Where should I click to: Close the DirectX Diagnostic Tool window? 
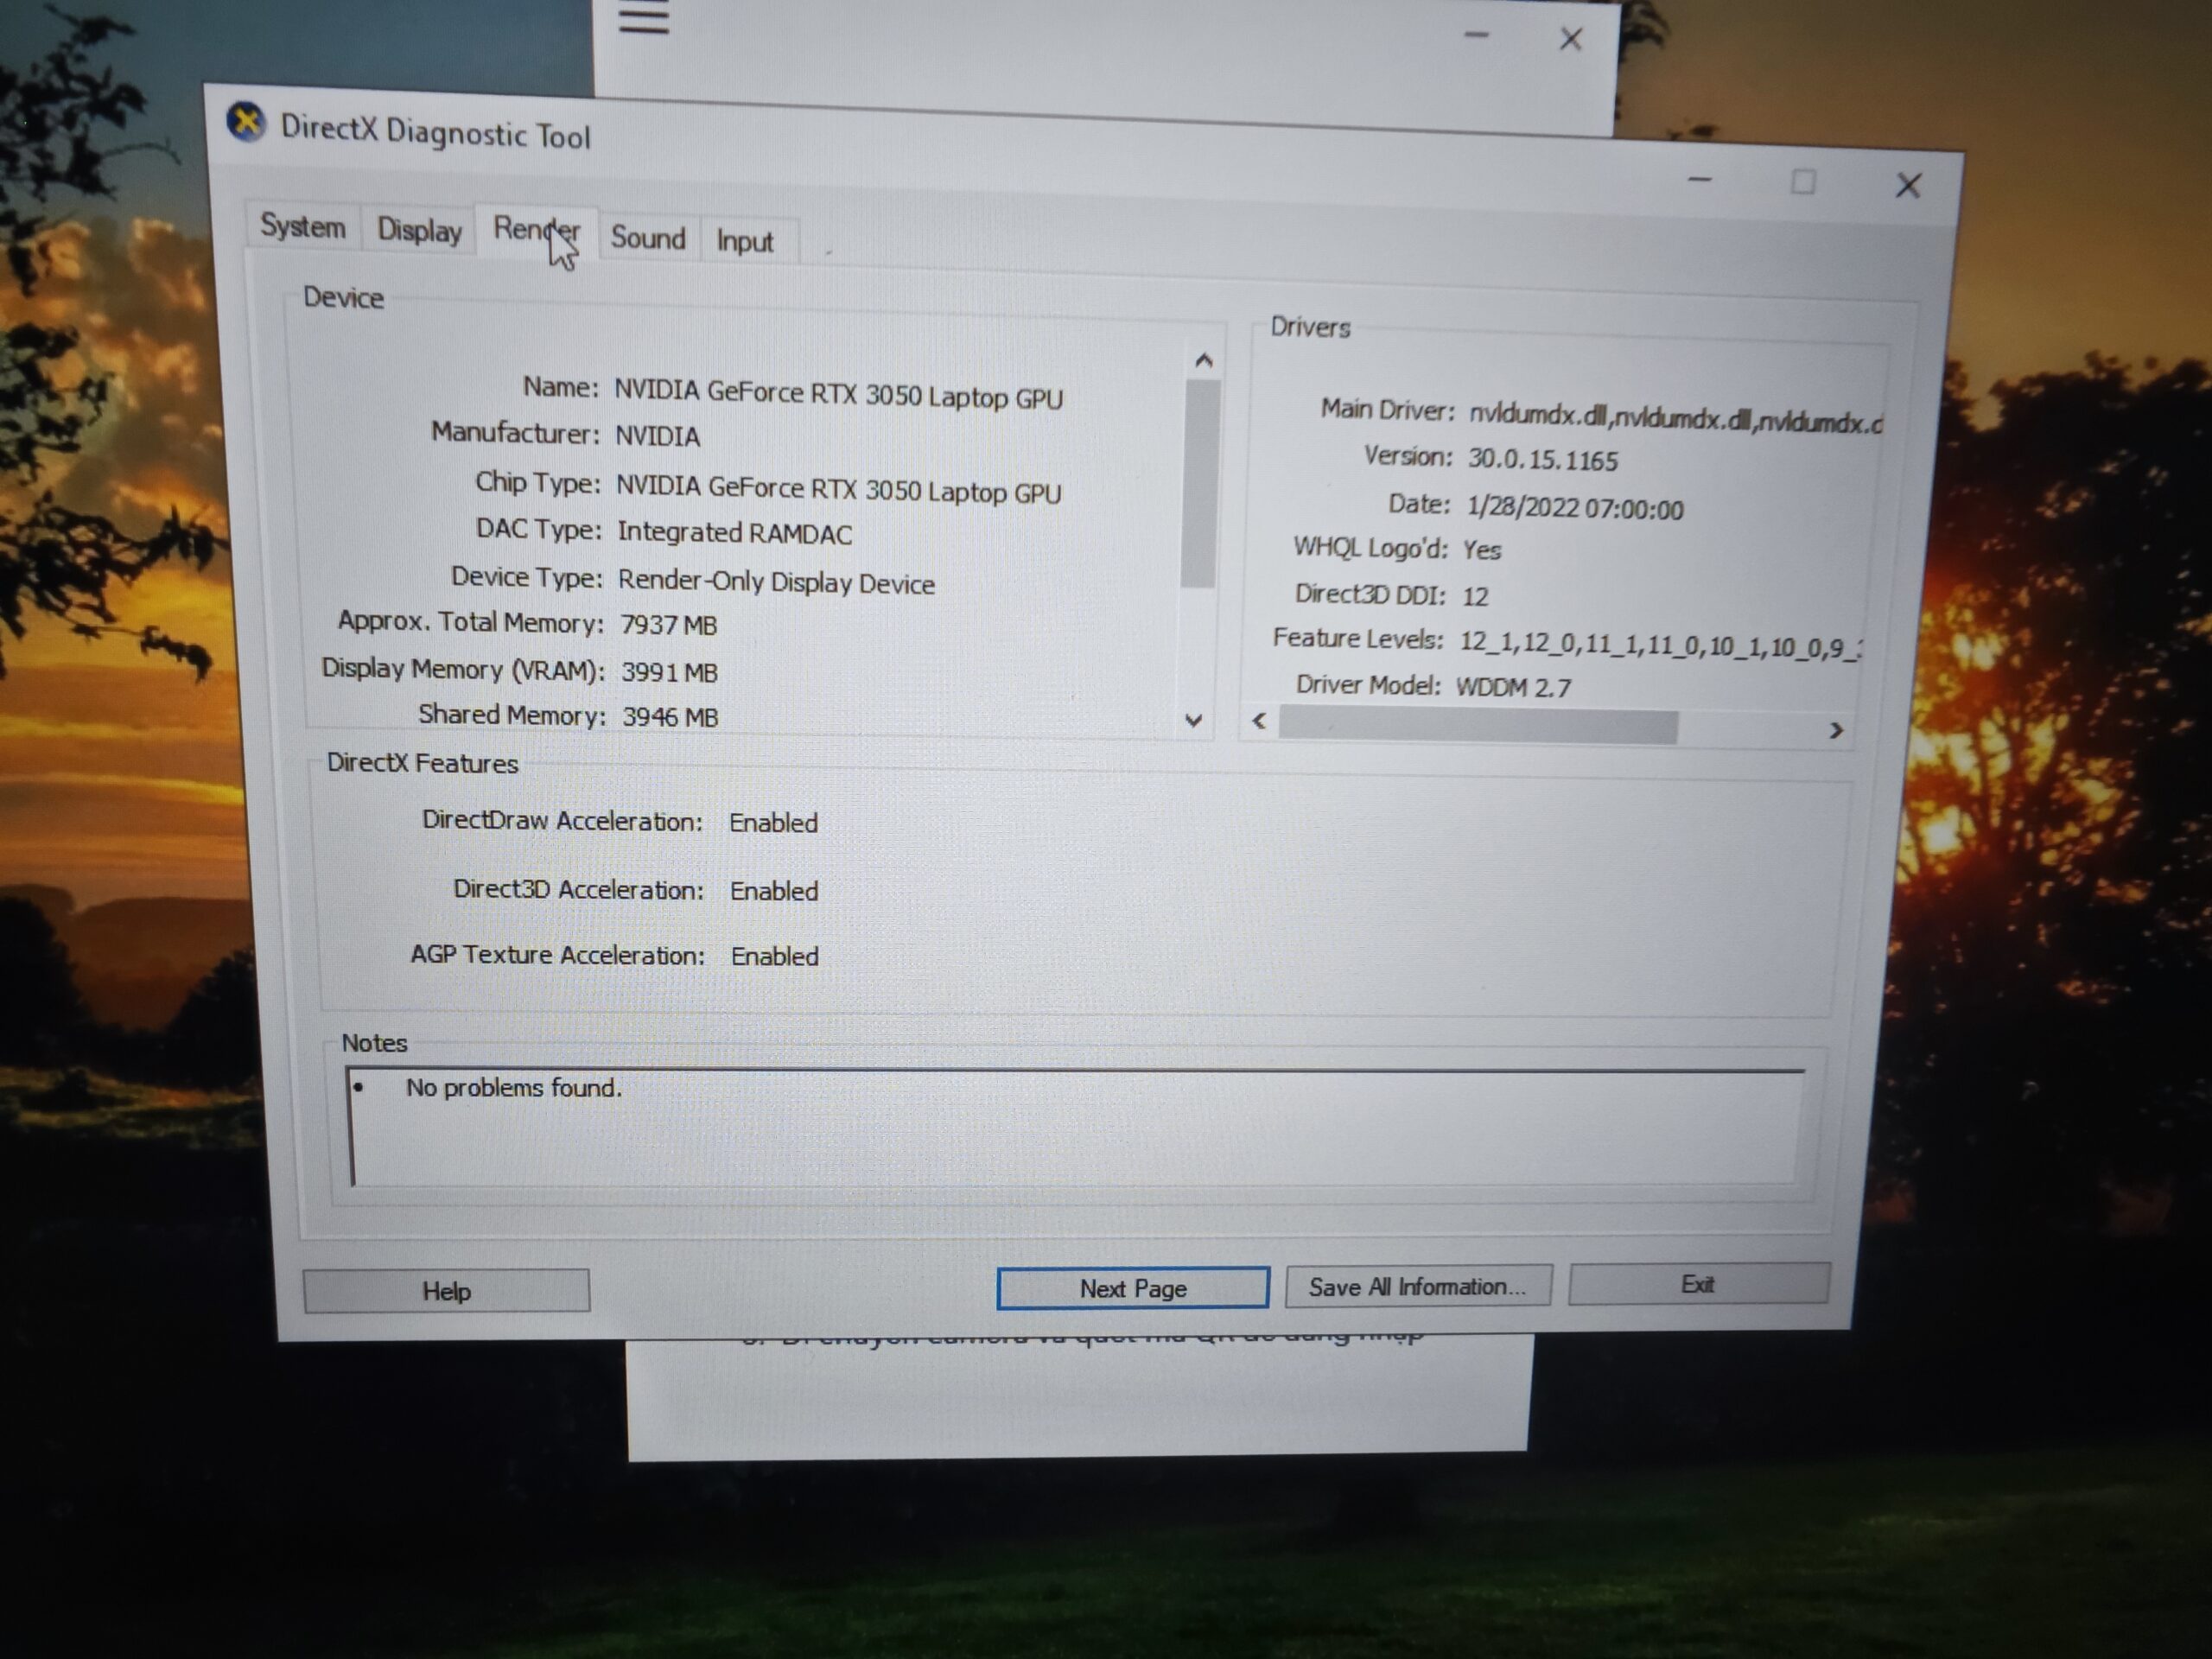[1907, 185]
